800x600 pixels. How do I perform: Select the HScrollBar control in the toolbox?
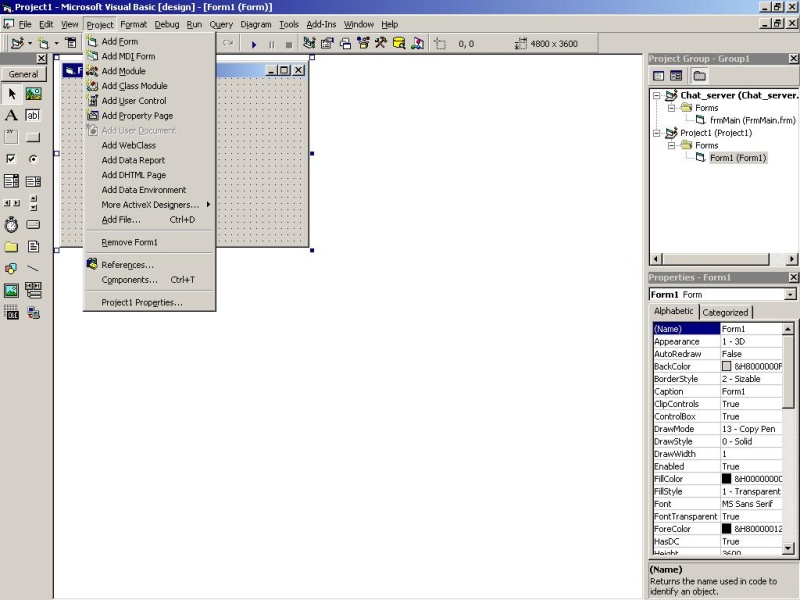click(11, 203)
